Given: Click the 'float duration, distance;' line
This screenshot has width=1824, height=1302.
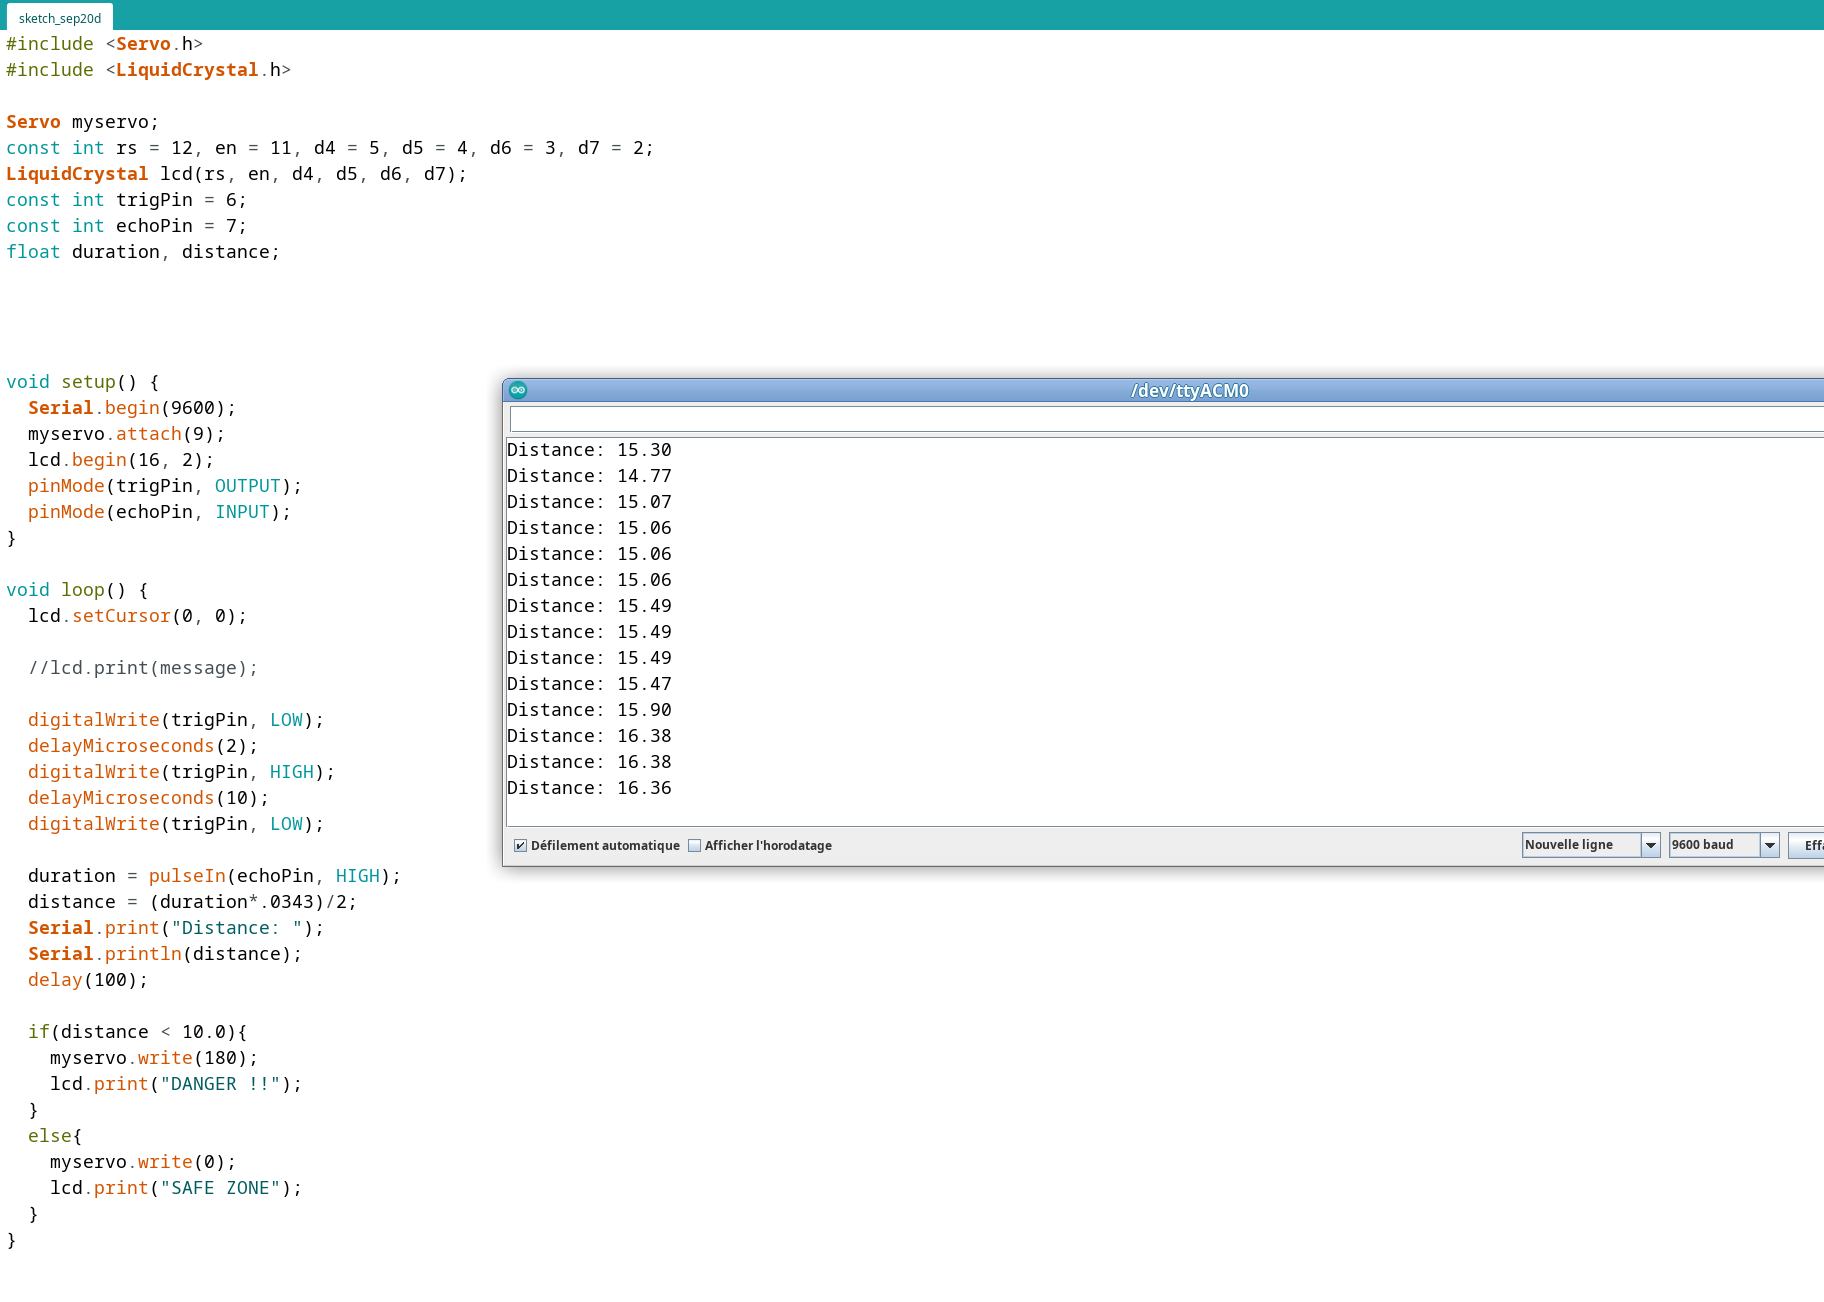Looking at the screenshot, I should point(143,252).
